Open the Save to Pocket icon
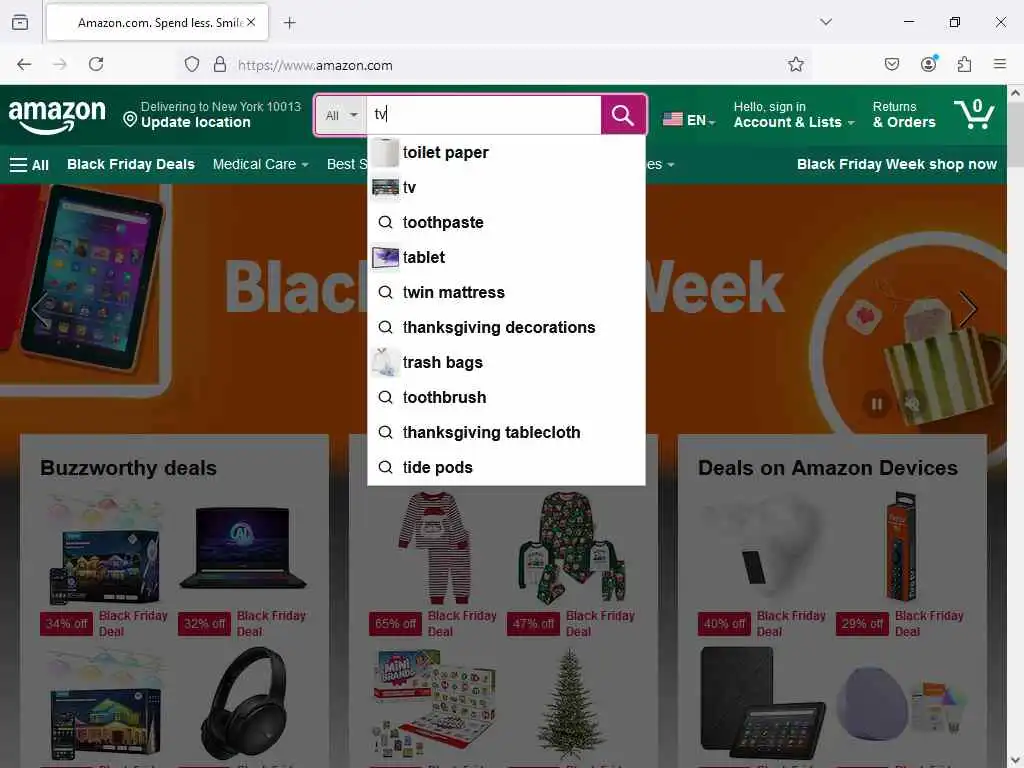 pyautogui.click(x=891, y=64)
